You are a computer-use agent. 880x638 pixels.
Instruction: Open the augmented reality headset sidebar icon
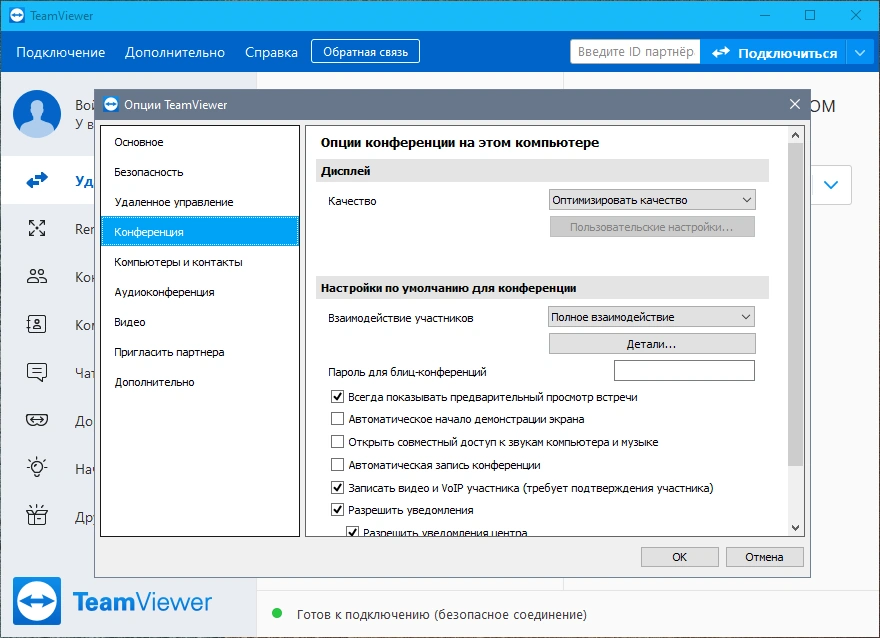(x=37, y=420)
